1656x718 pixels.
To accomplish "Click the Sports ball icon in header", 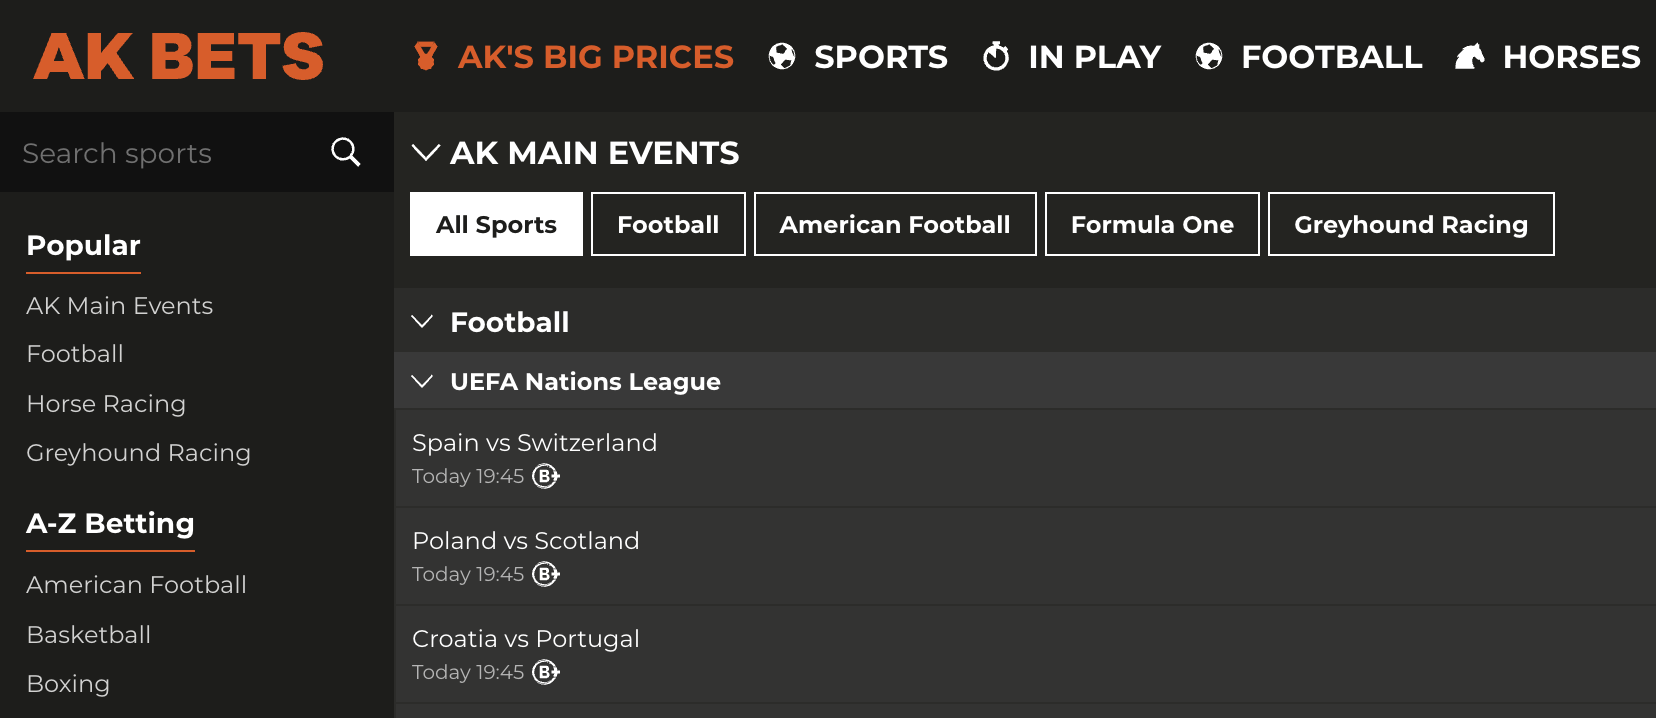I will coord(782,56).
